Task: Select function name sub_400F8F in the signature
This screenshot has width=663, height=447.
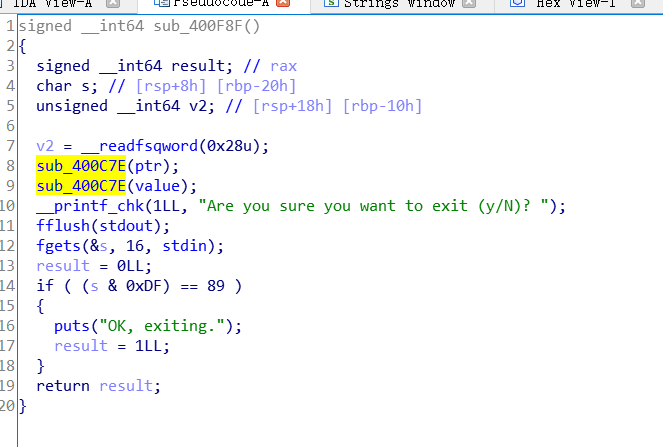Action: [198, 26]
